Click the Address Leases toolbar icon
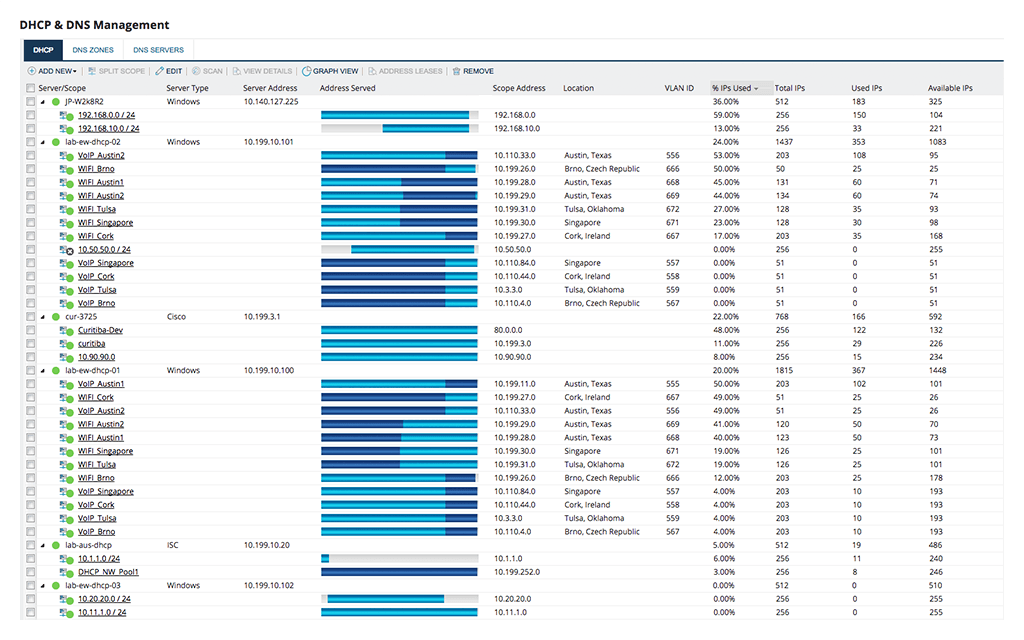1024x640 pixels. tap(373, 72)
